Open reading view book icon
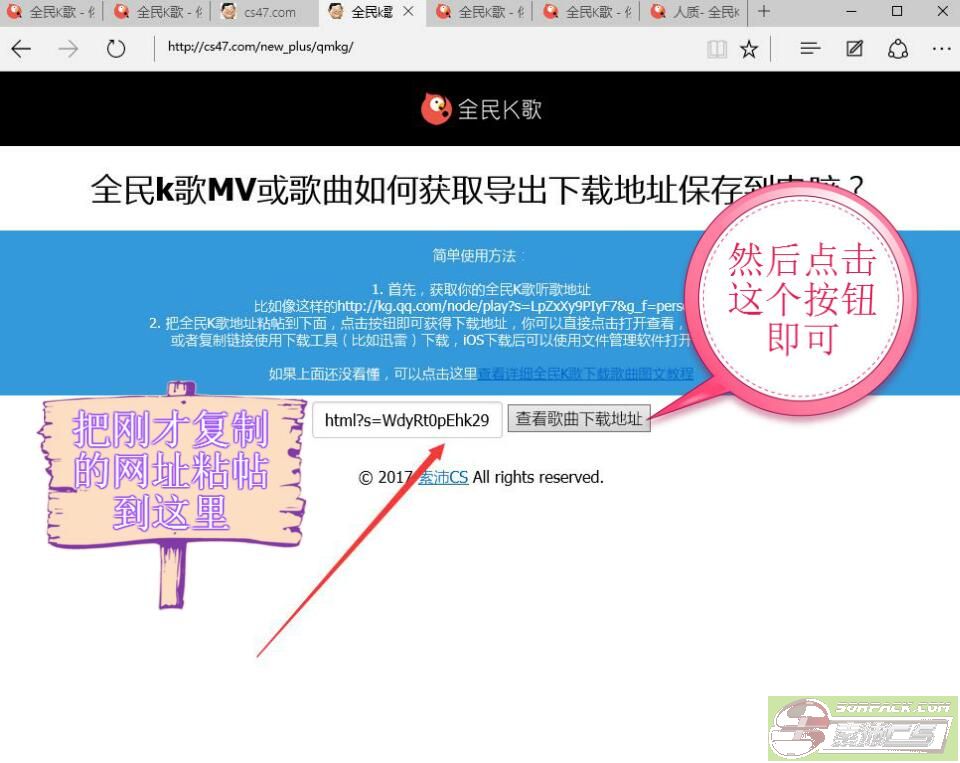The width and height of the screenshot is (960, 763). 716,48
